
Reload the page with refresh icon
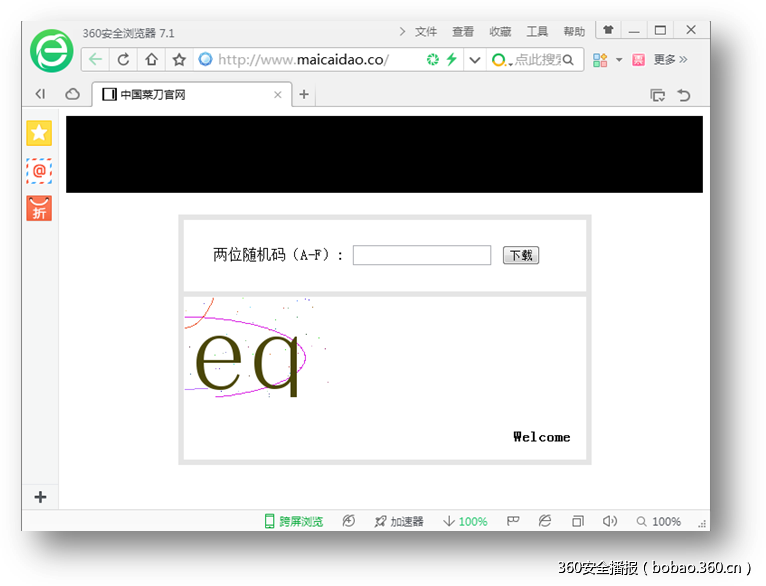tap(123, 60)
